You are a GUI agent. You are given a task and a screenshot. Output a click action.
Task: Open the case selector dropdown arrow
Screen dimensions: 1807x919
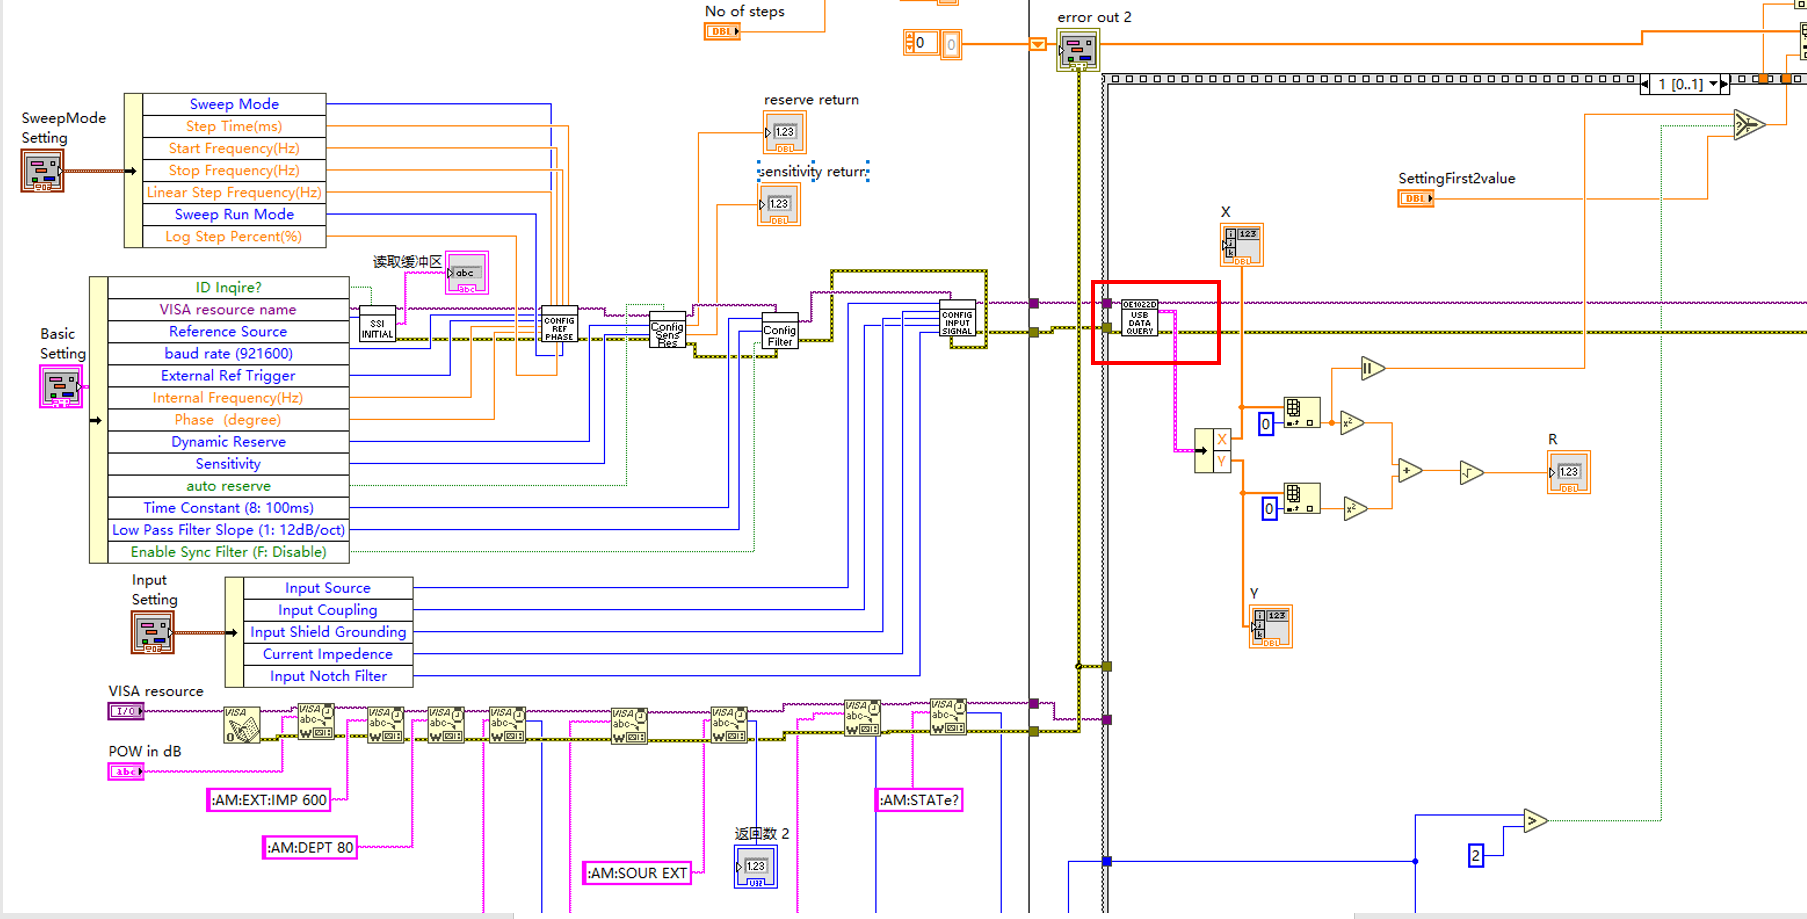1713,84
